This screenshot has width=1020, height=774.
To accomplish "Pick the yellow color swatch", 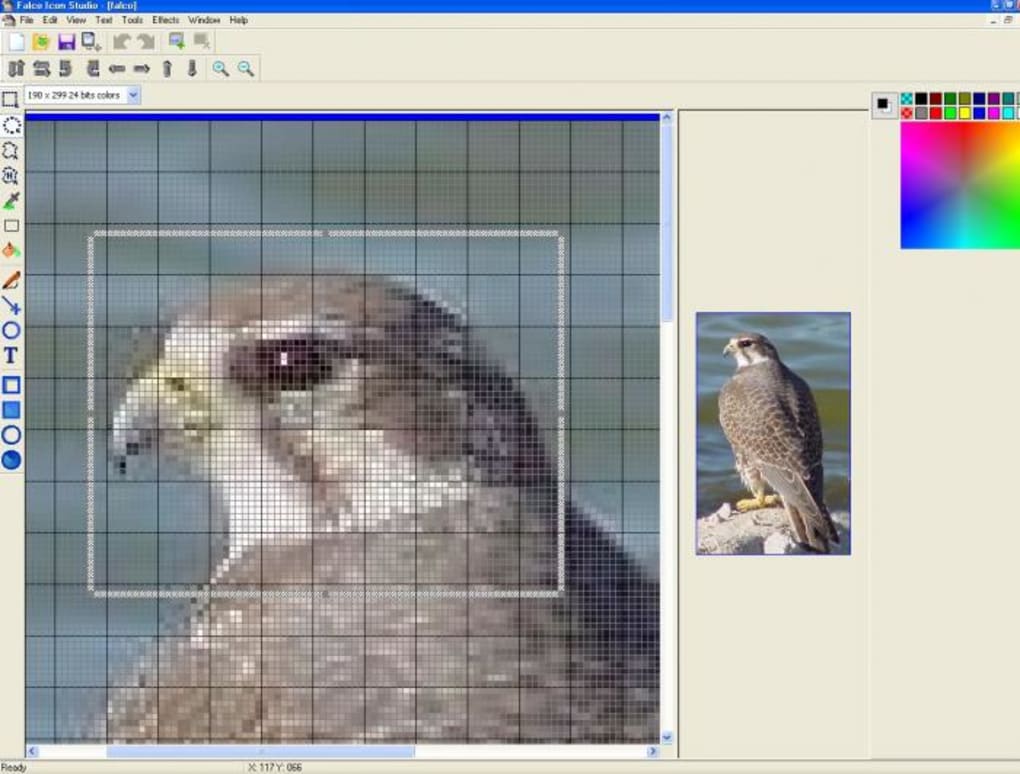I will tap(965, 113).
